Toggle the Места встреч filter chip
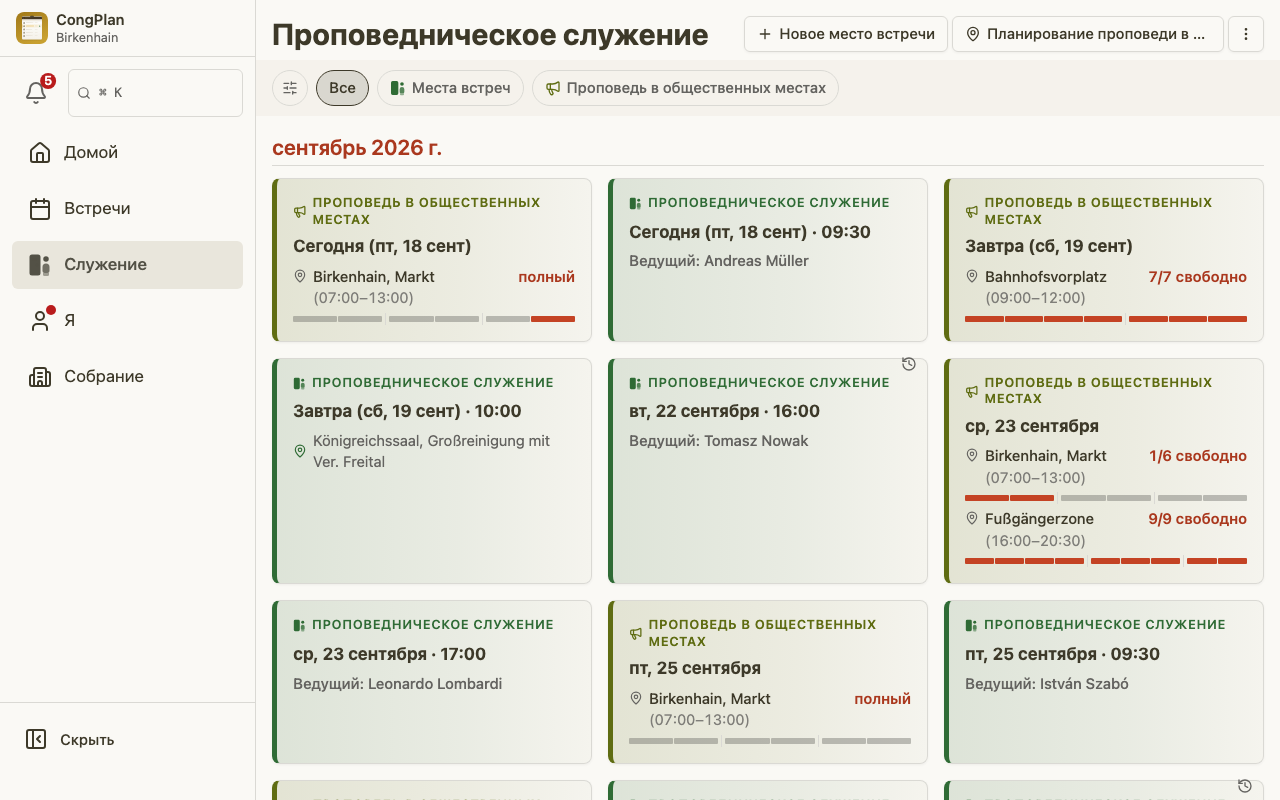 (x=450, y=88)
